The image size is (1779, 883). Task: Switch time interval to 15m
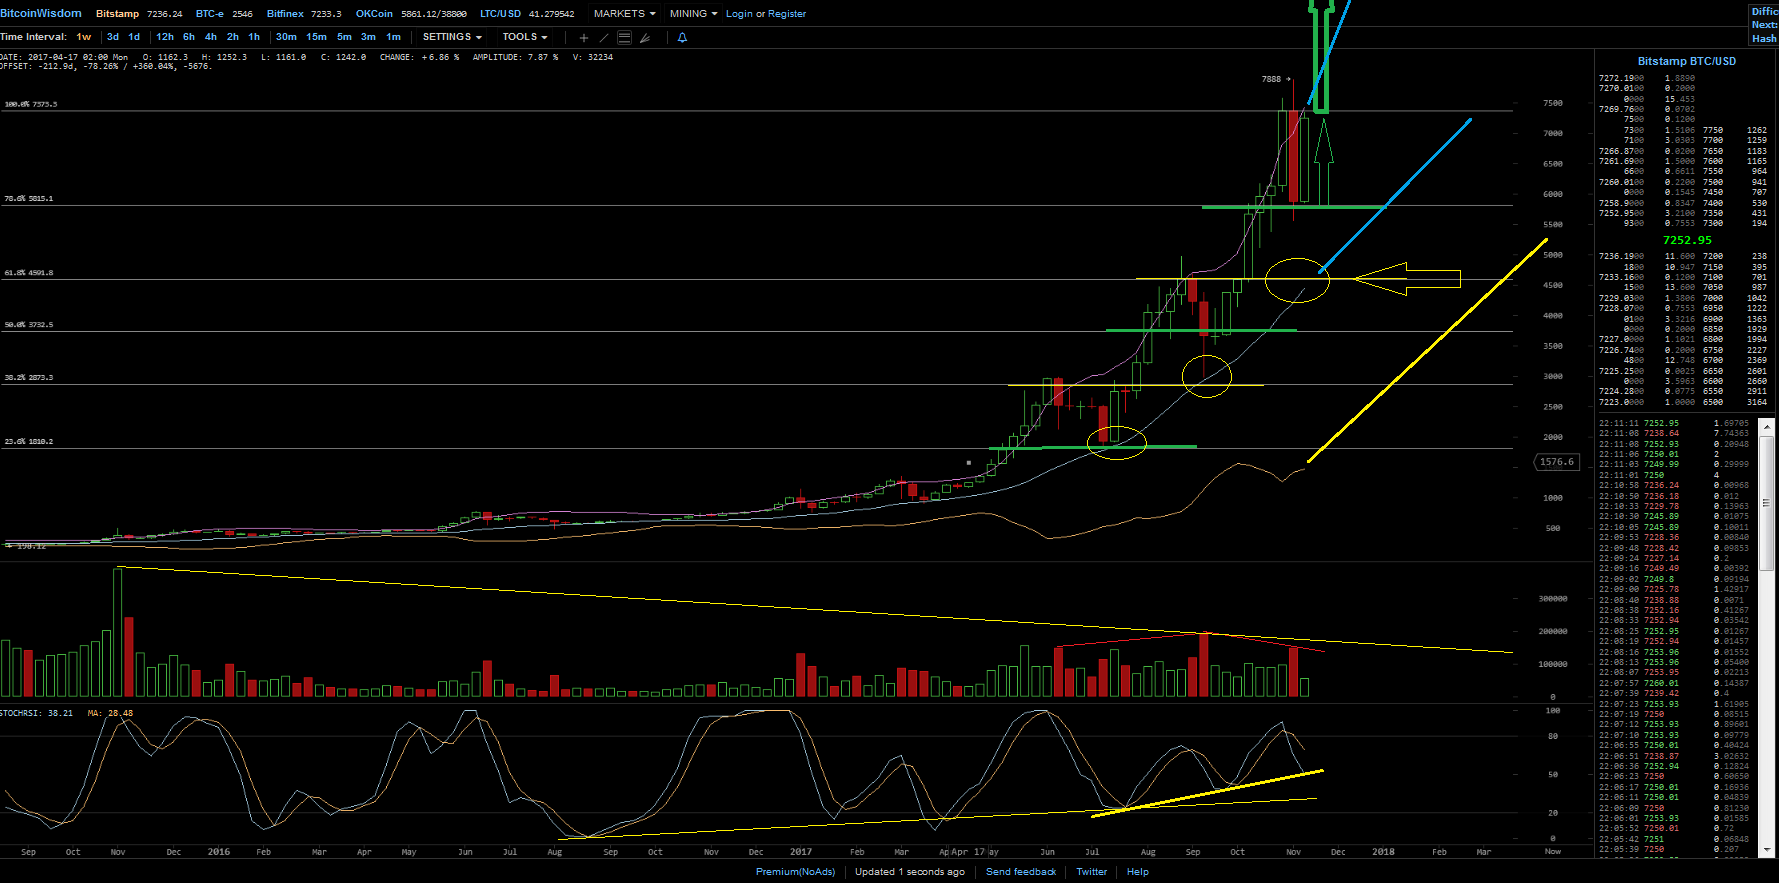(x=316, y=37)
